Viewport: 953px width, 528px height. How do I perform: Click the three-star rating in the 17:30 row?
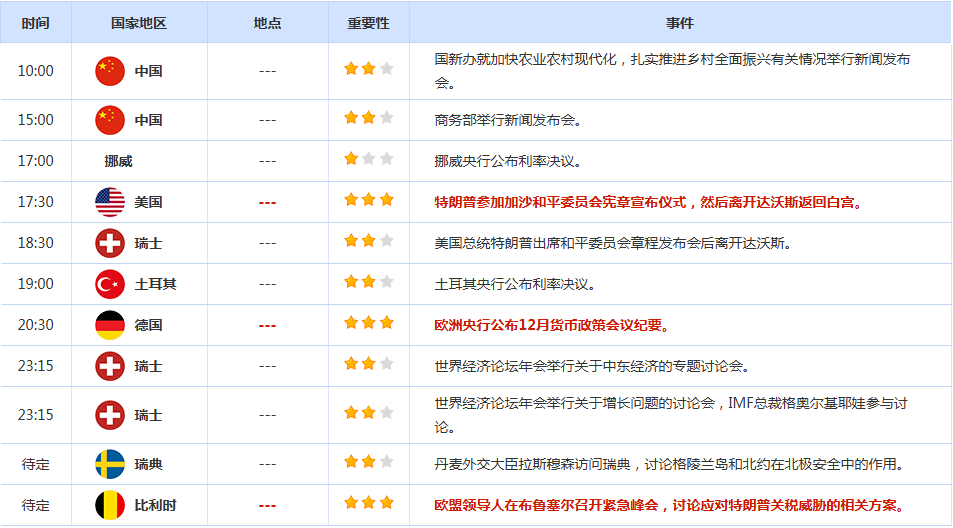(x=368, y=201)
